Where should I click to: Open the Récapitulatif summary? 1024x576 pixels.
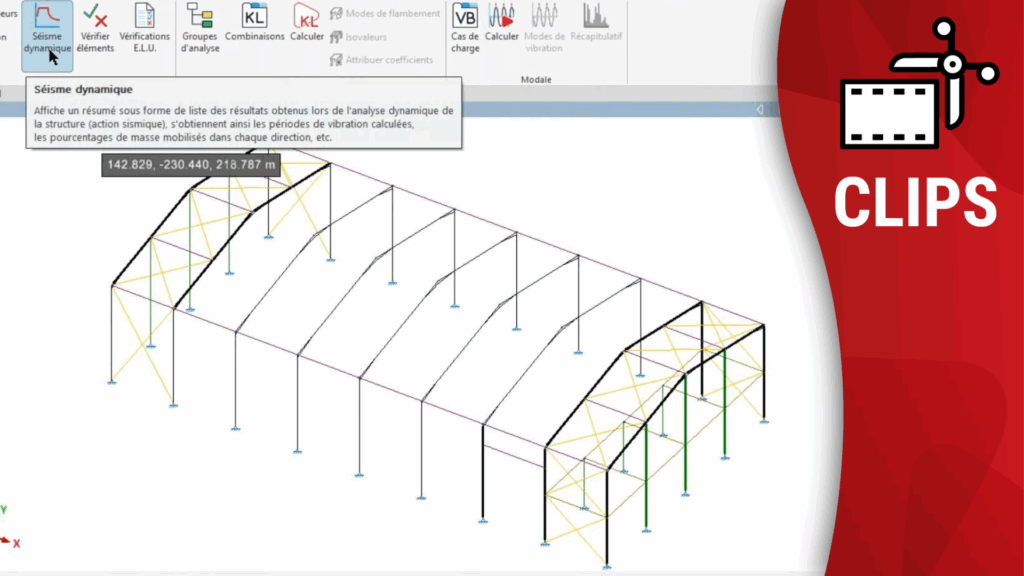[x=597, y=24]
